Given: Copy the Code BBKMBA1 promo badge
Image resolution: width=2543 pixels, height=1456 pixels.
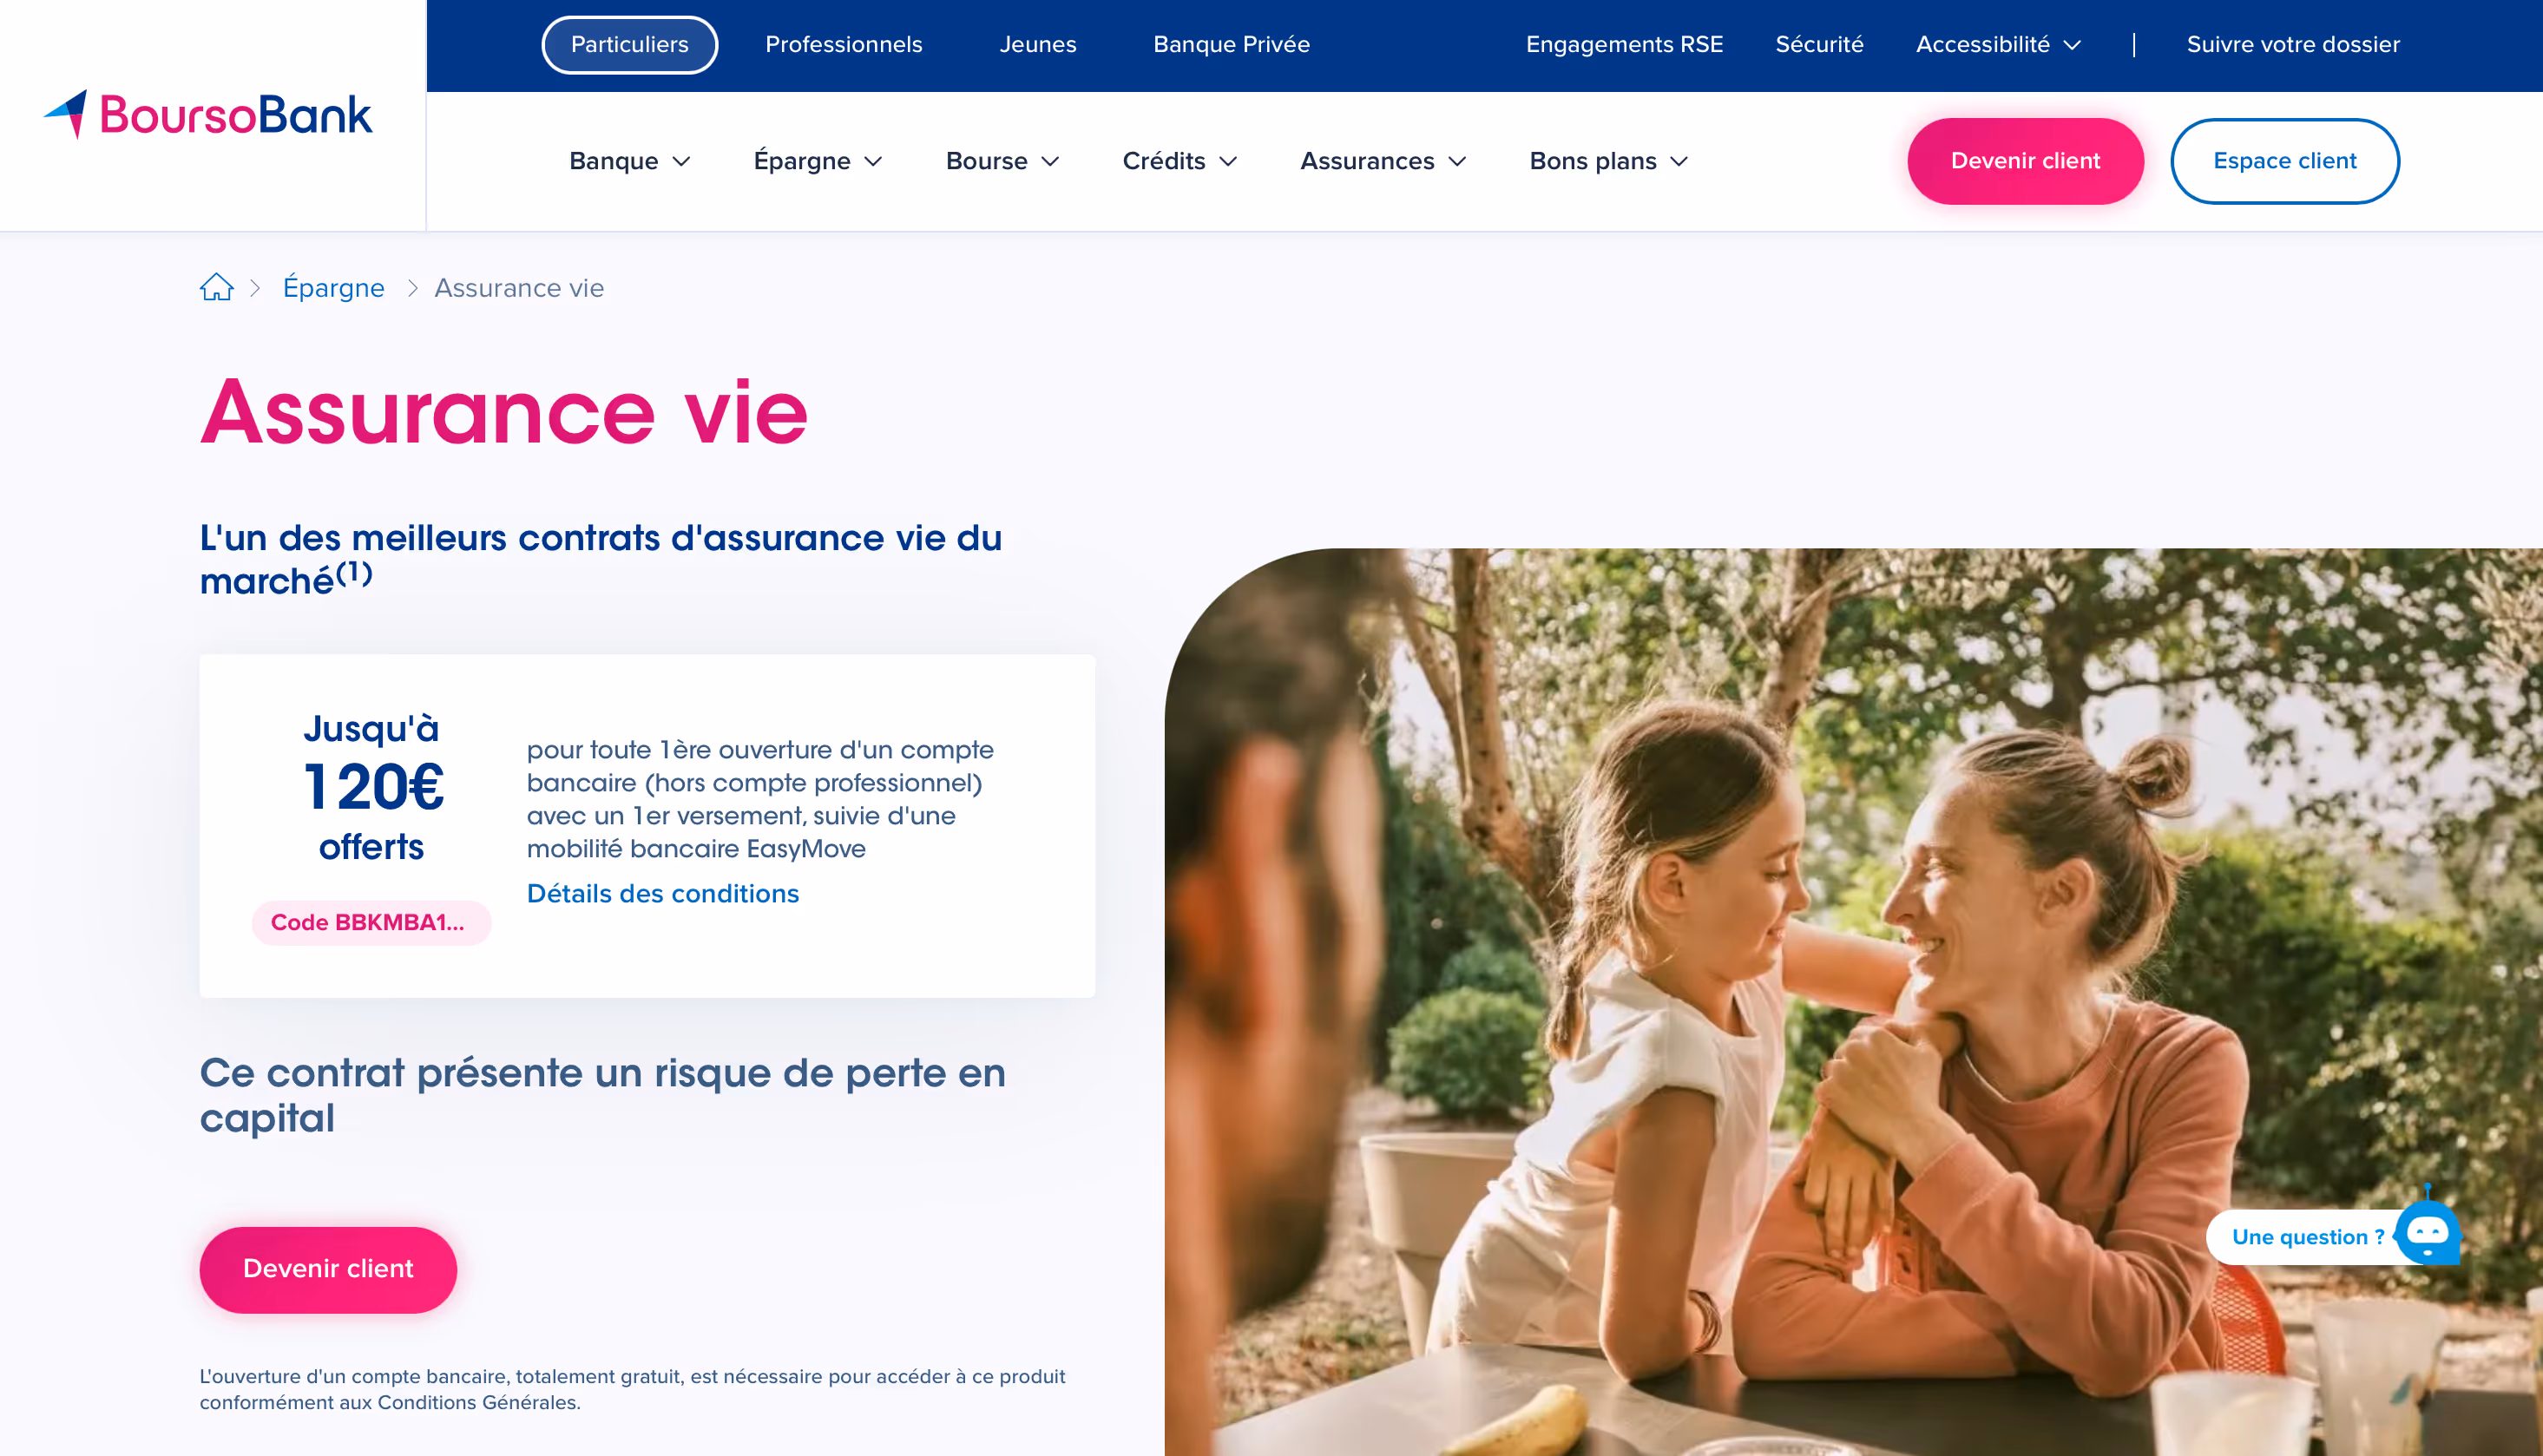Looking at the screenshot, I should tap(371, 922).
